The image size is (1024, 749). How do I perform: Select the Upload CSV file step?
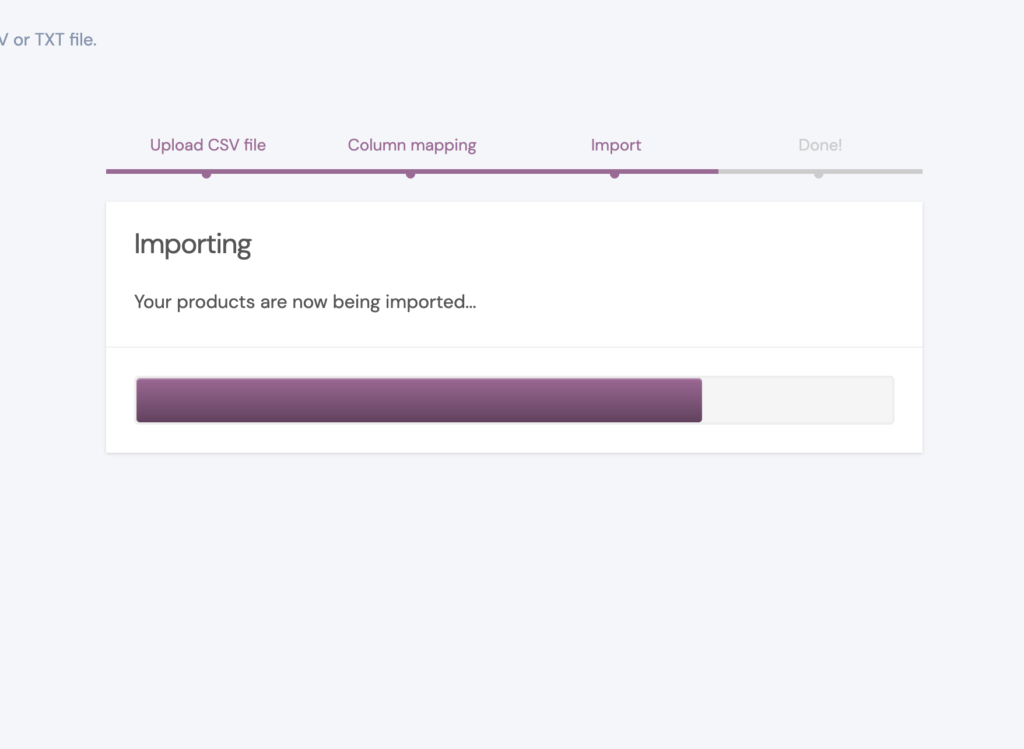(x=208, y=145)
